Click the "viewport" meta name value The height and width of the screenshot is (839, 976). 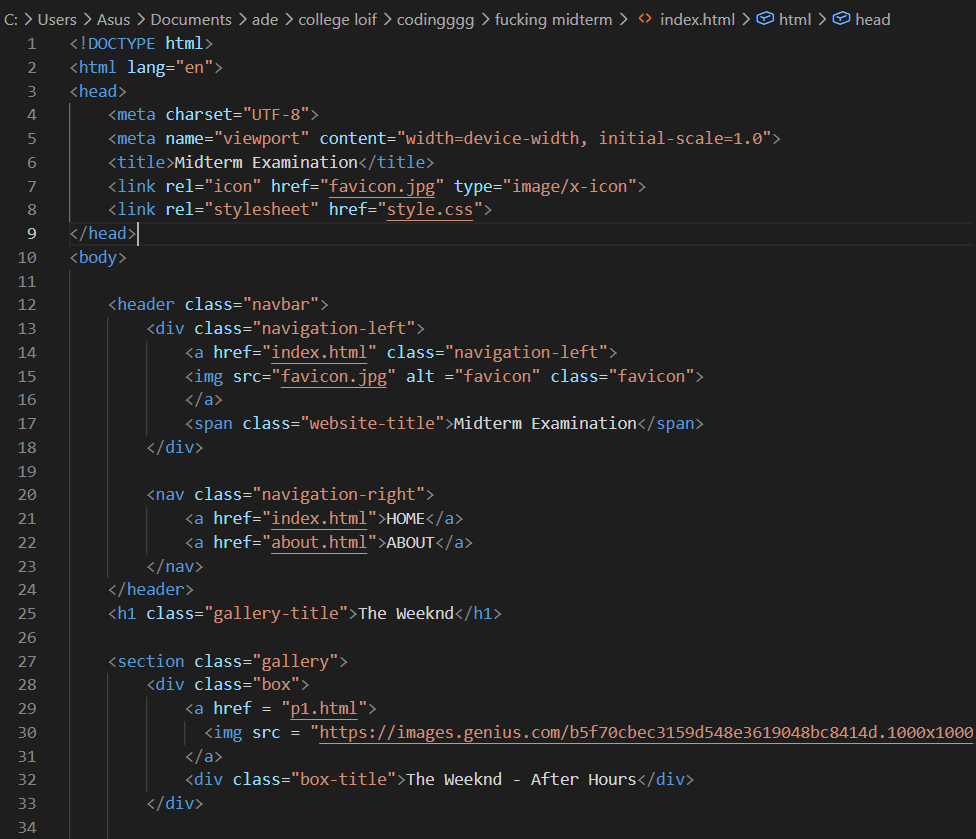261,138
